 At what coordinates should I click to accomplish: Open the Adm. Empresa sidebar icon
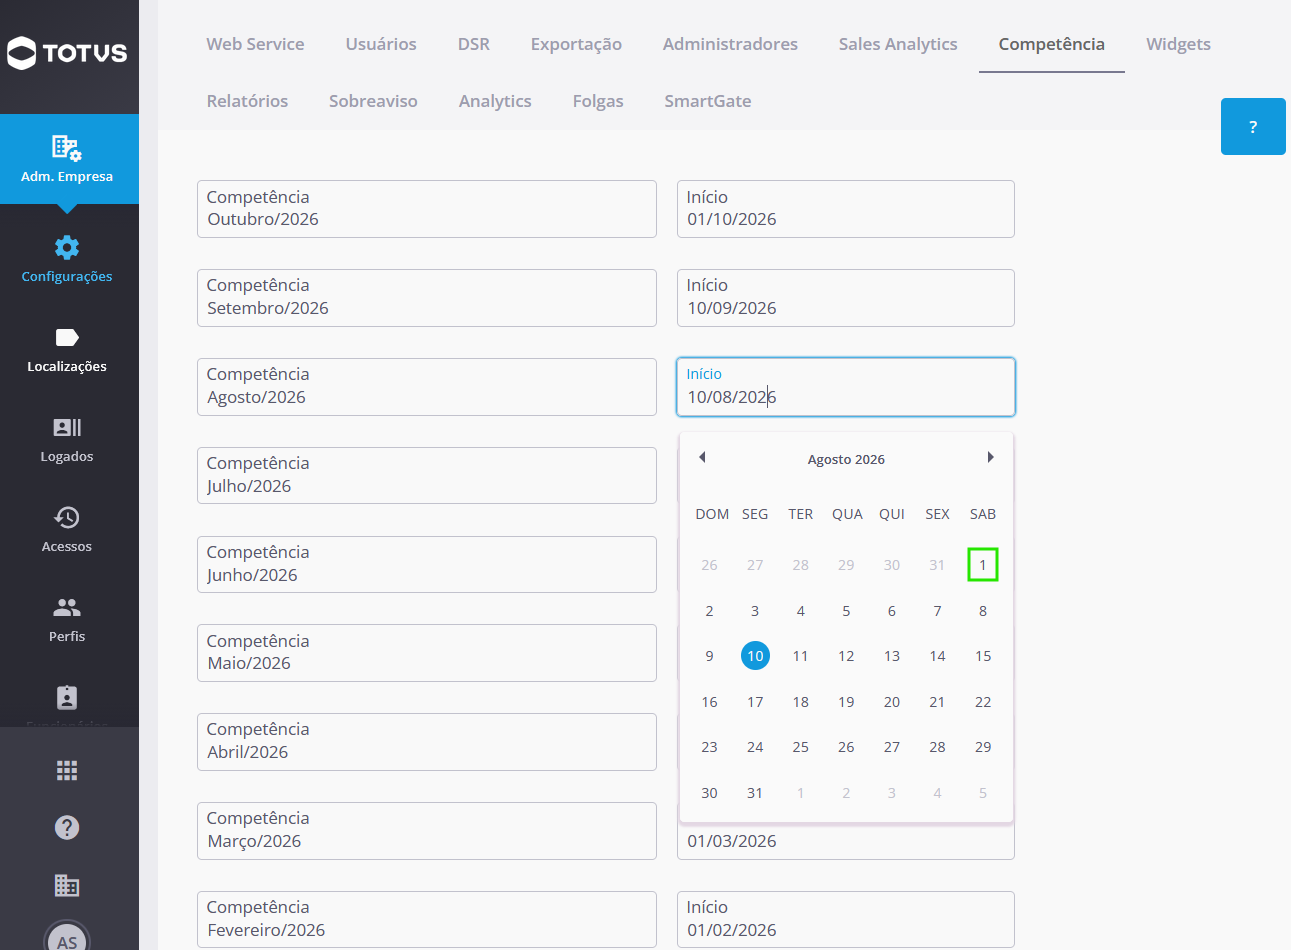67,148
